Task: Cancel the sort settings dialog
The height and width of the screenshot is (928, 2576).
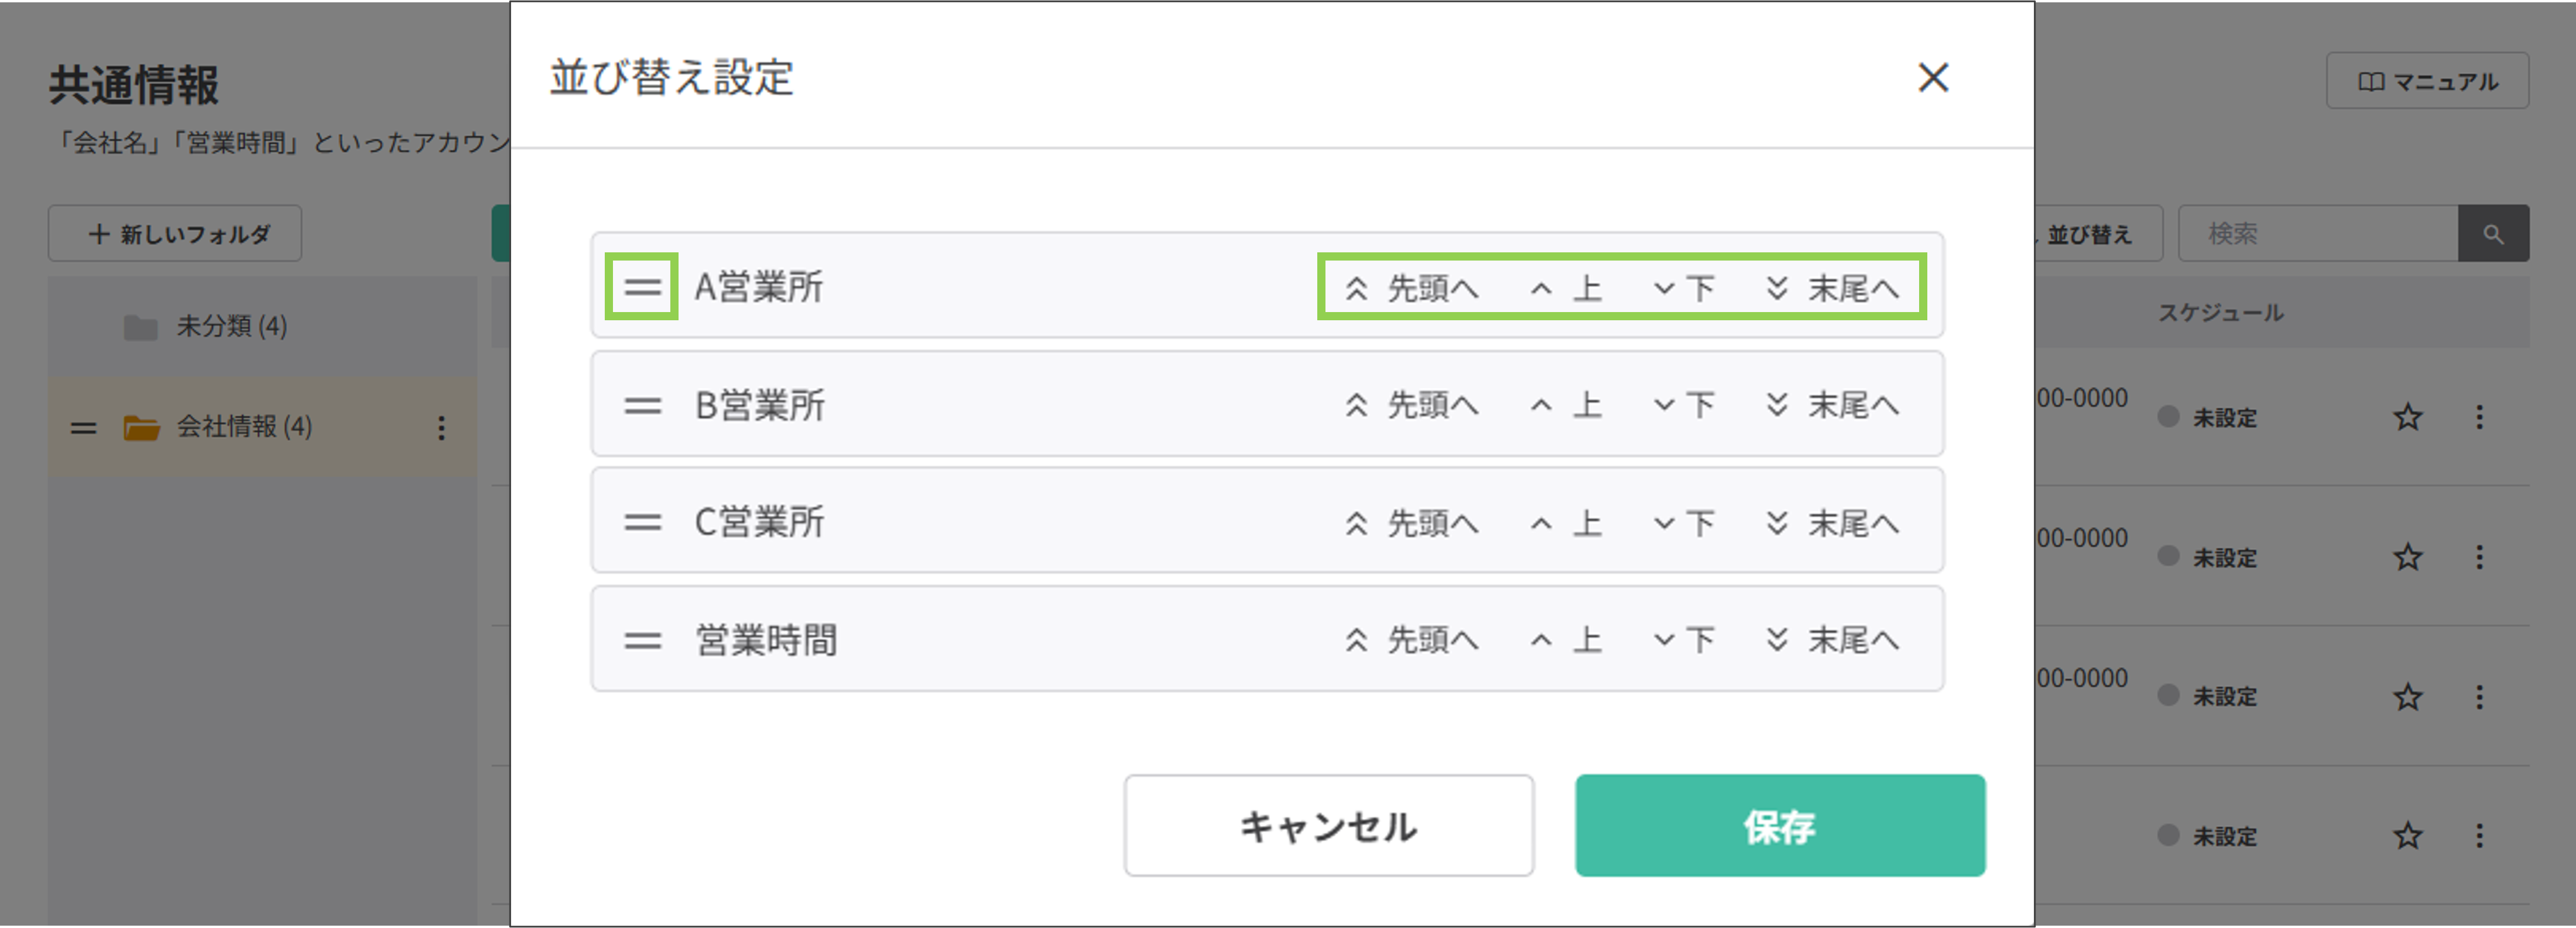Action: coord(1328,825)
